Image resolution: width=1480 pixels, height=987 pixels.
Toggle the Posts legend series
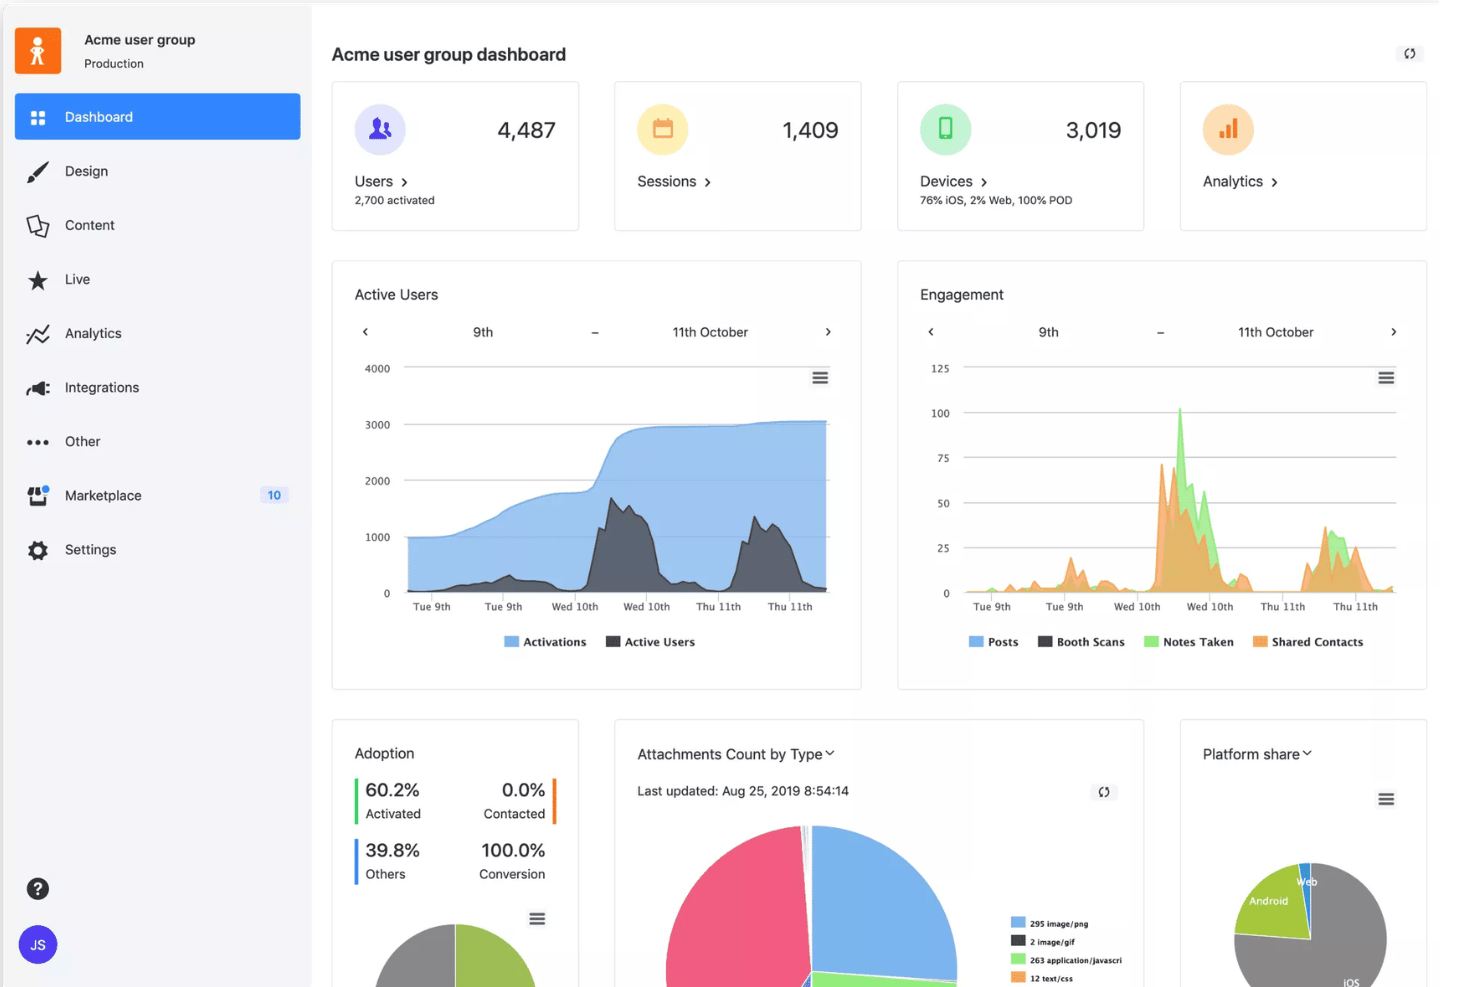pos(994,642)
